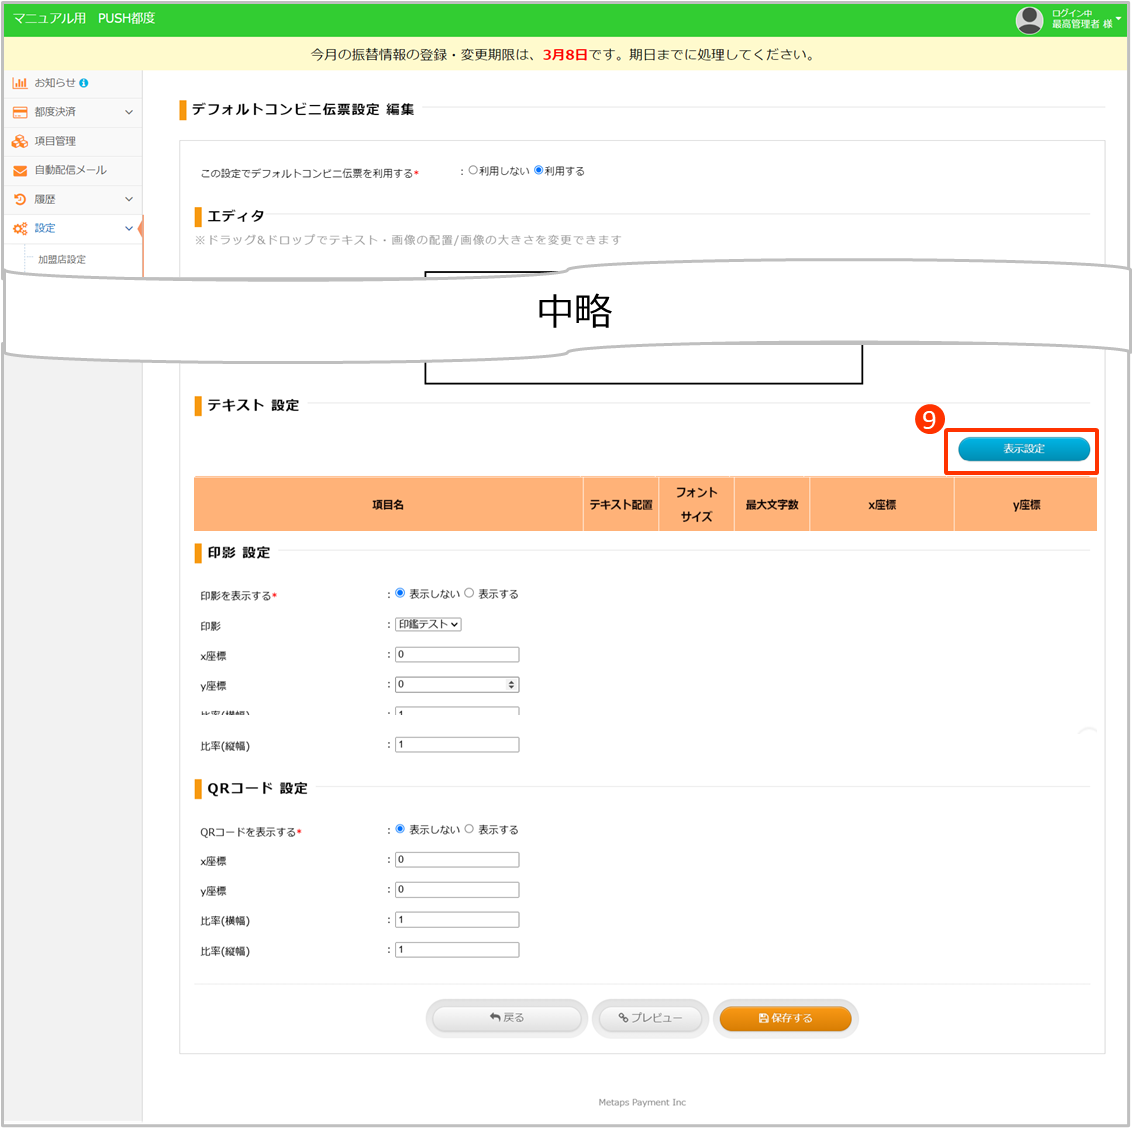Click the 項目管理 cubes icon
The image size is (1132, 1128).
point(20,141)
